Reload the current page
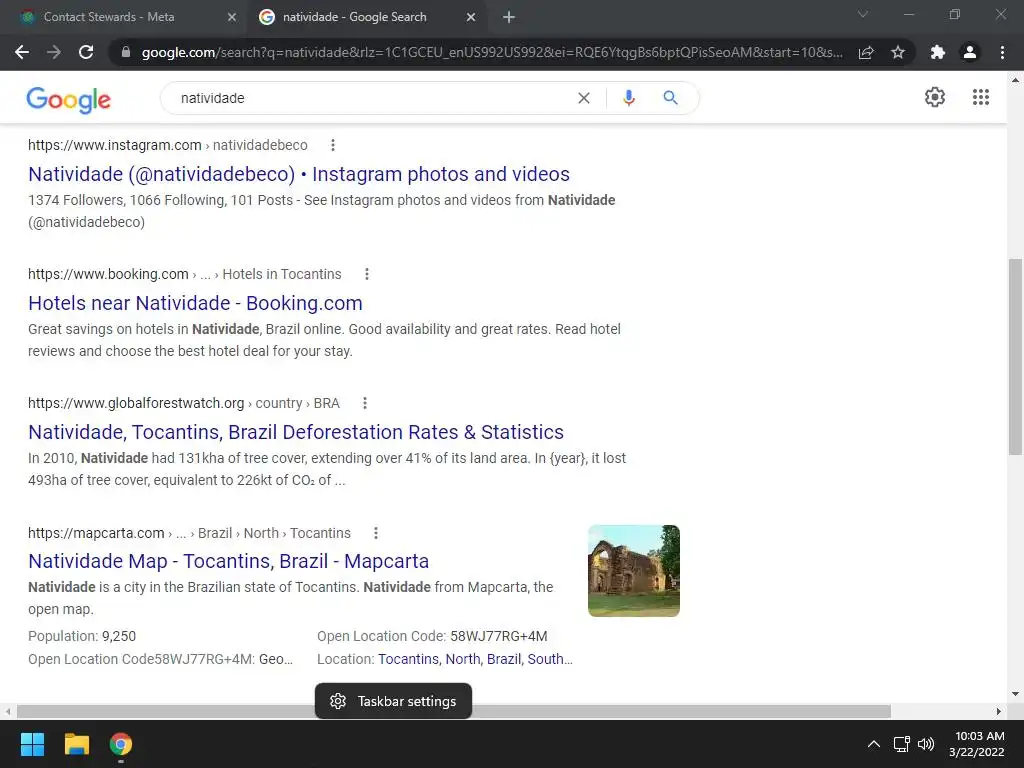 [86, 52]
